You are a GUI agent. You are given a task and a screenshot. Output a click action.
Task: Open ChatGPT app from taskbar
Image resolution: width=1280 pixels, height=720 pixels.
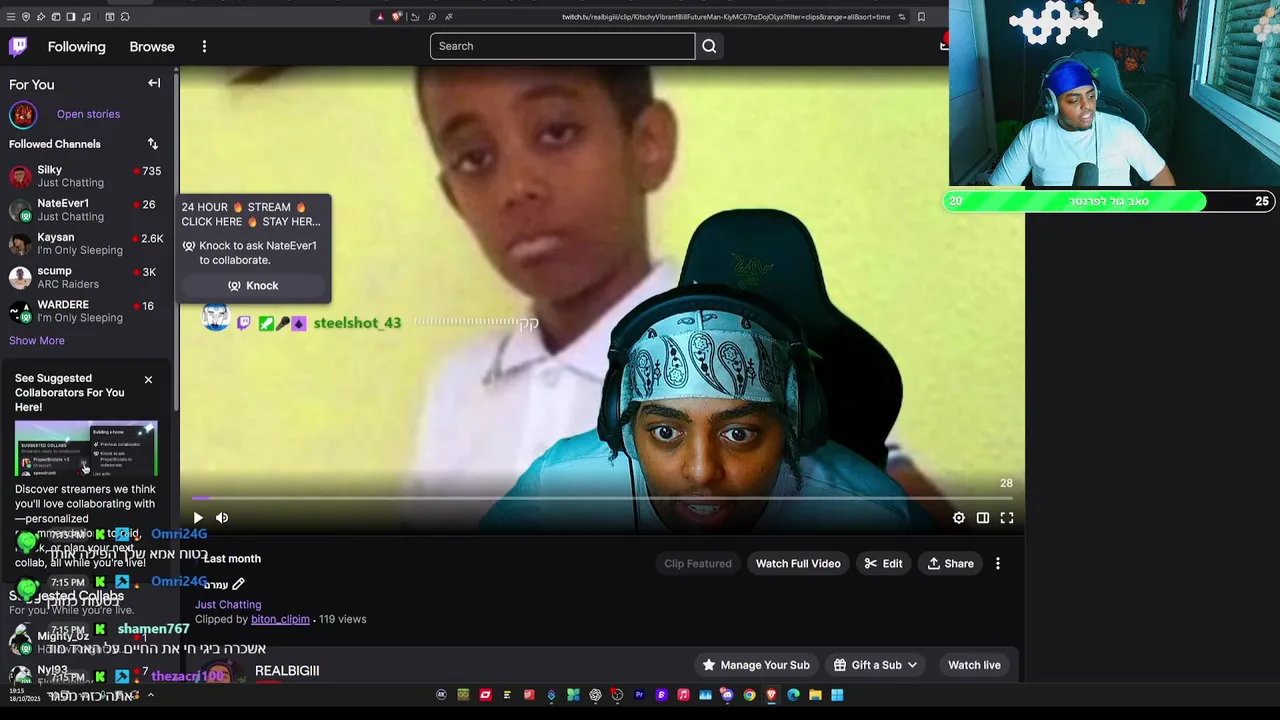pyautogui.click(x=595, y=695)
